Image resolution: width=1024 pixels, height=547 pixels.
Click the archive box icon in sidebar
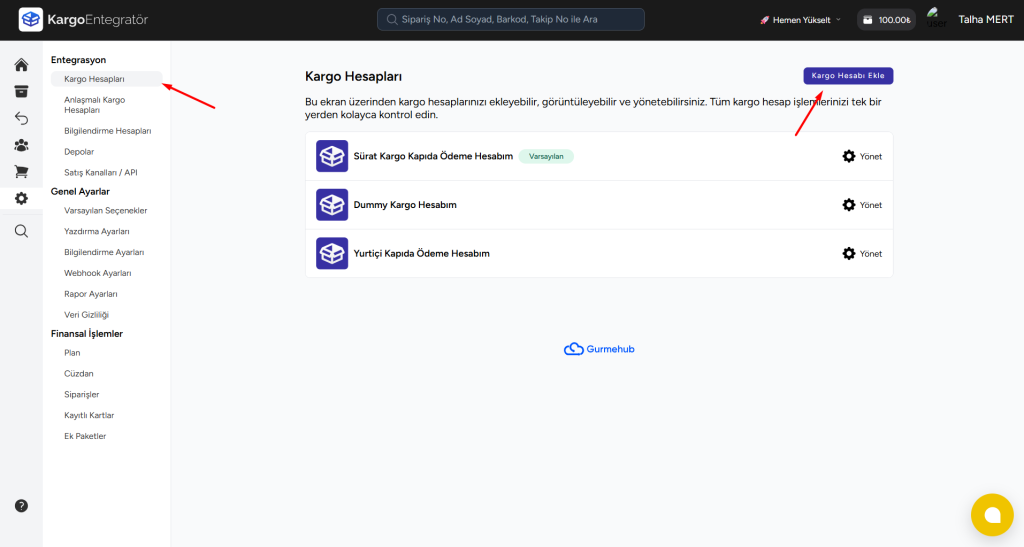pyautogui.click(x=21, y=91)
